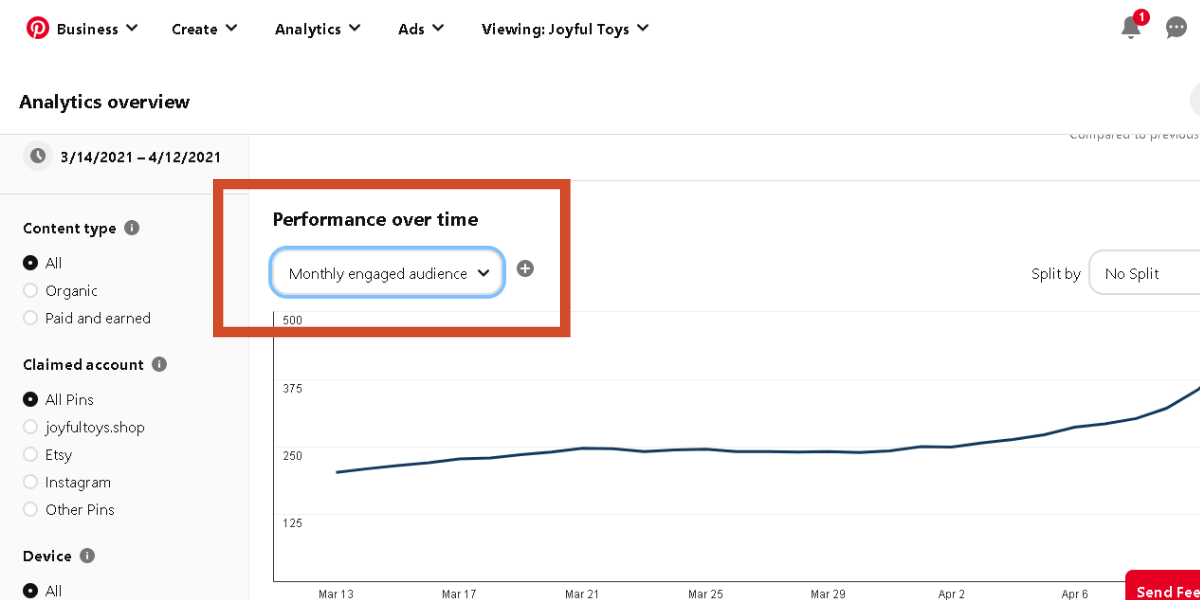Click the clock icon beside date range
This screenshot has height=600, width=1200.
coord(37,156)
